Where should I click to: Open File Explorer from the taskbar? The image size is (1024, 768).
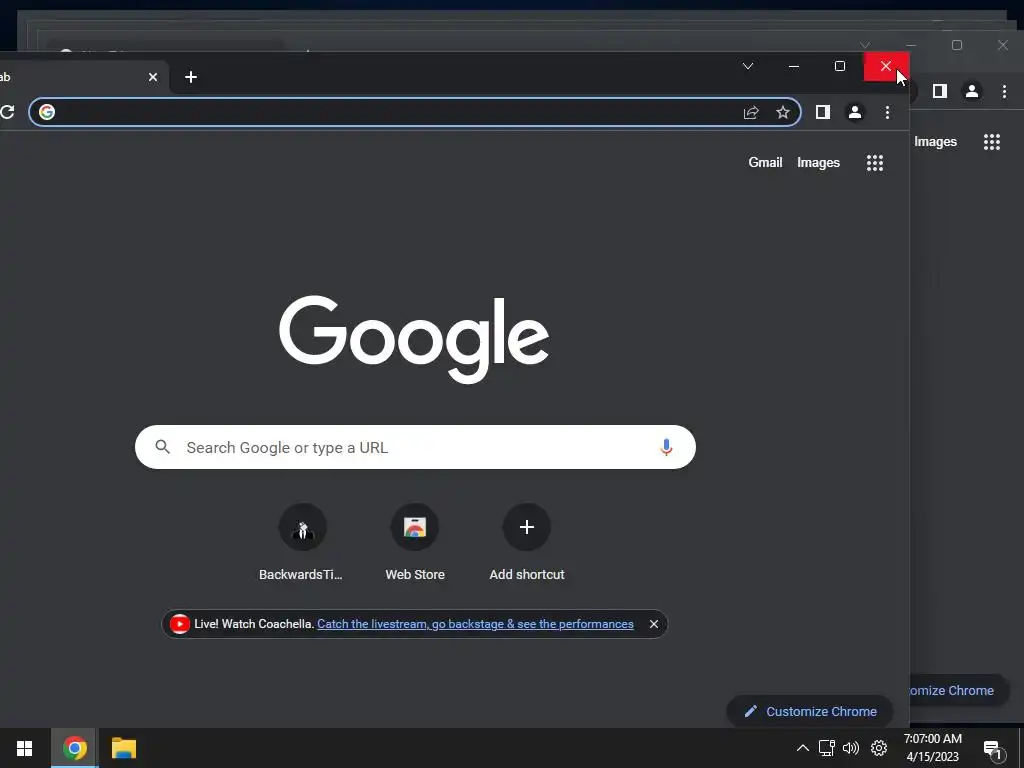click(124, 748)
